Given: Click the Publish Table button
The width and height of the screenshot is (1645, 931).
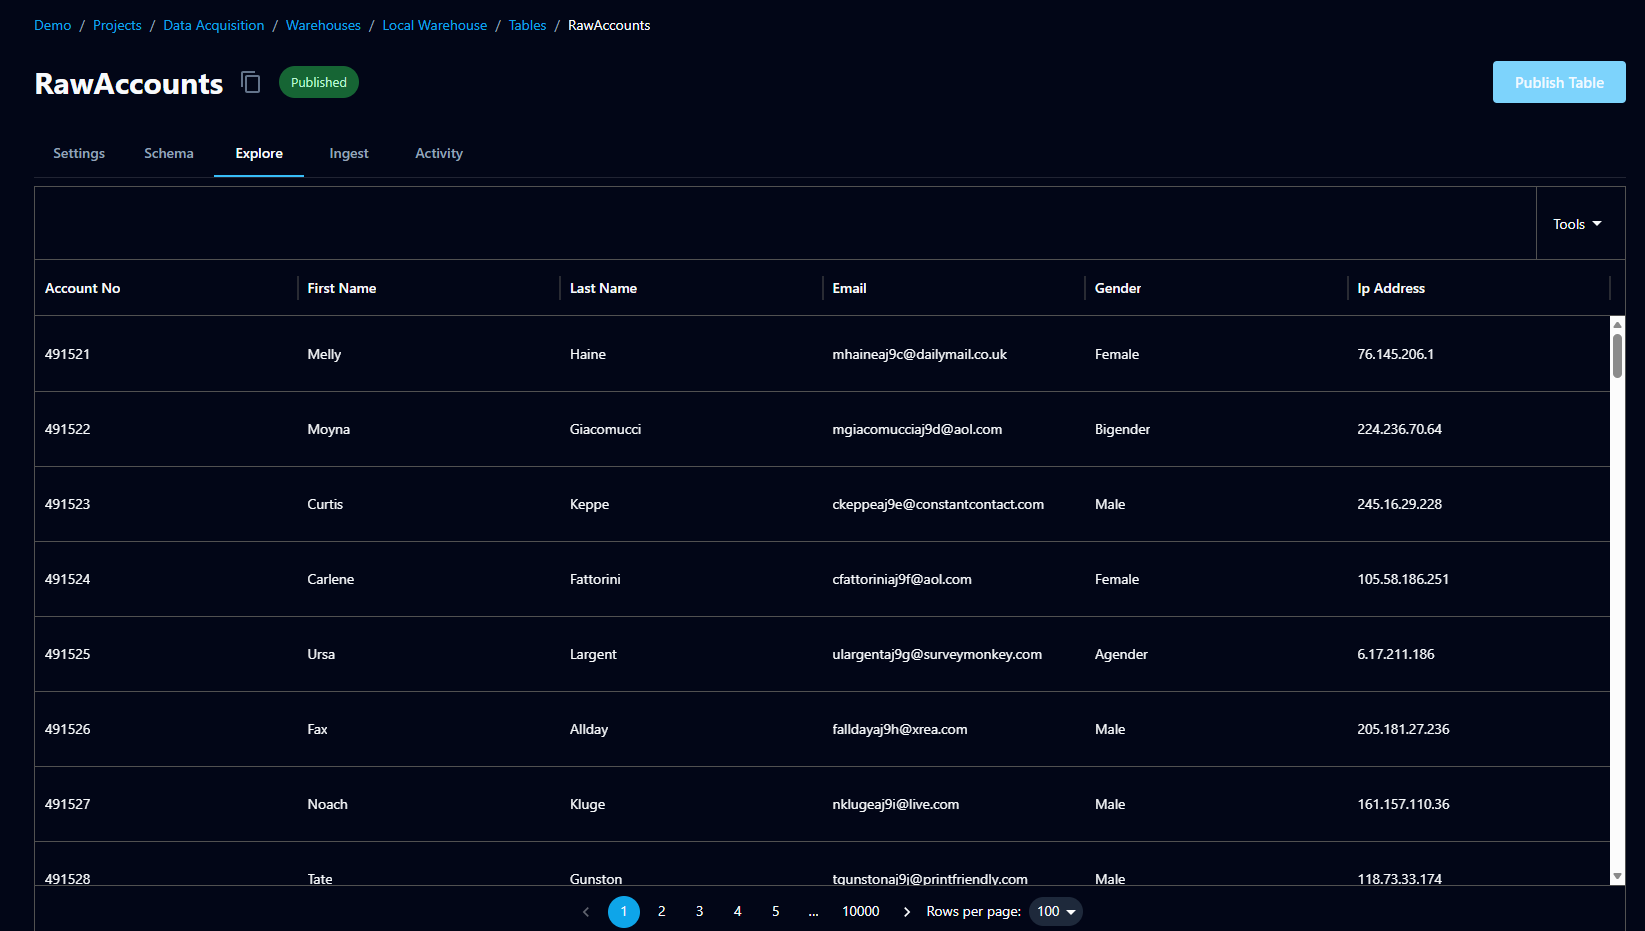Looking at the screenshot, I should [1559, 82].
